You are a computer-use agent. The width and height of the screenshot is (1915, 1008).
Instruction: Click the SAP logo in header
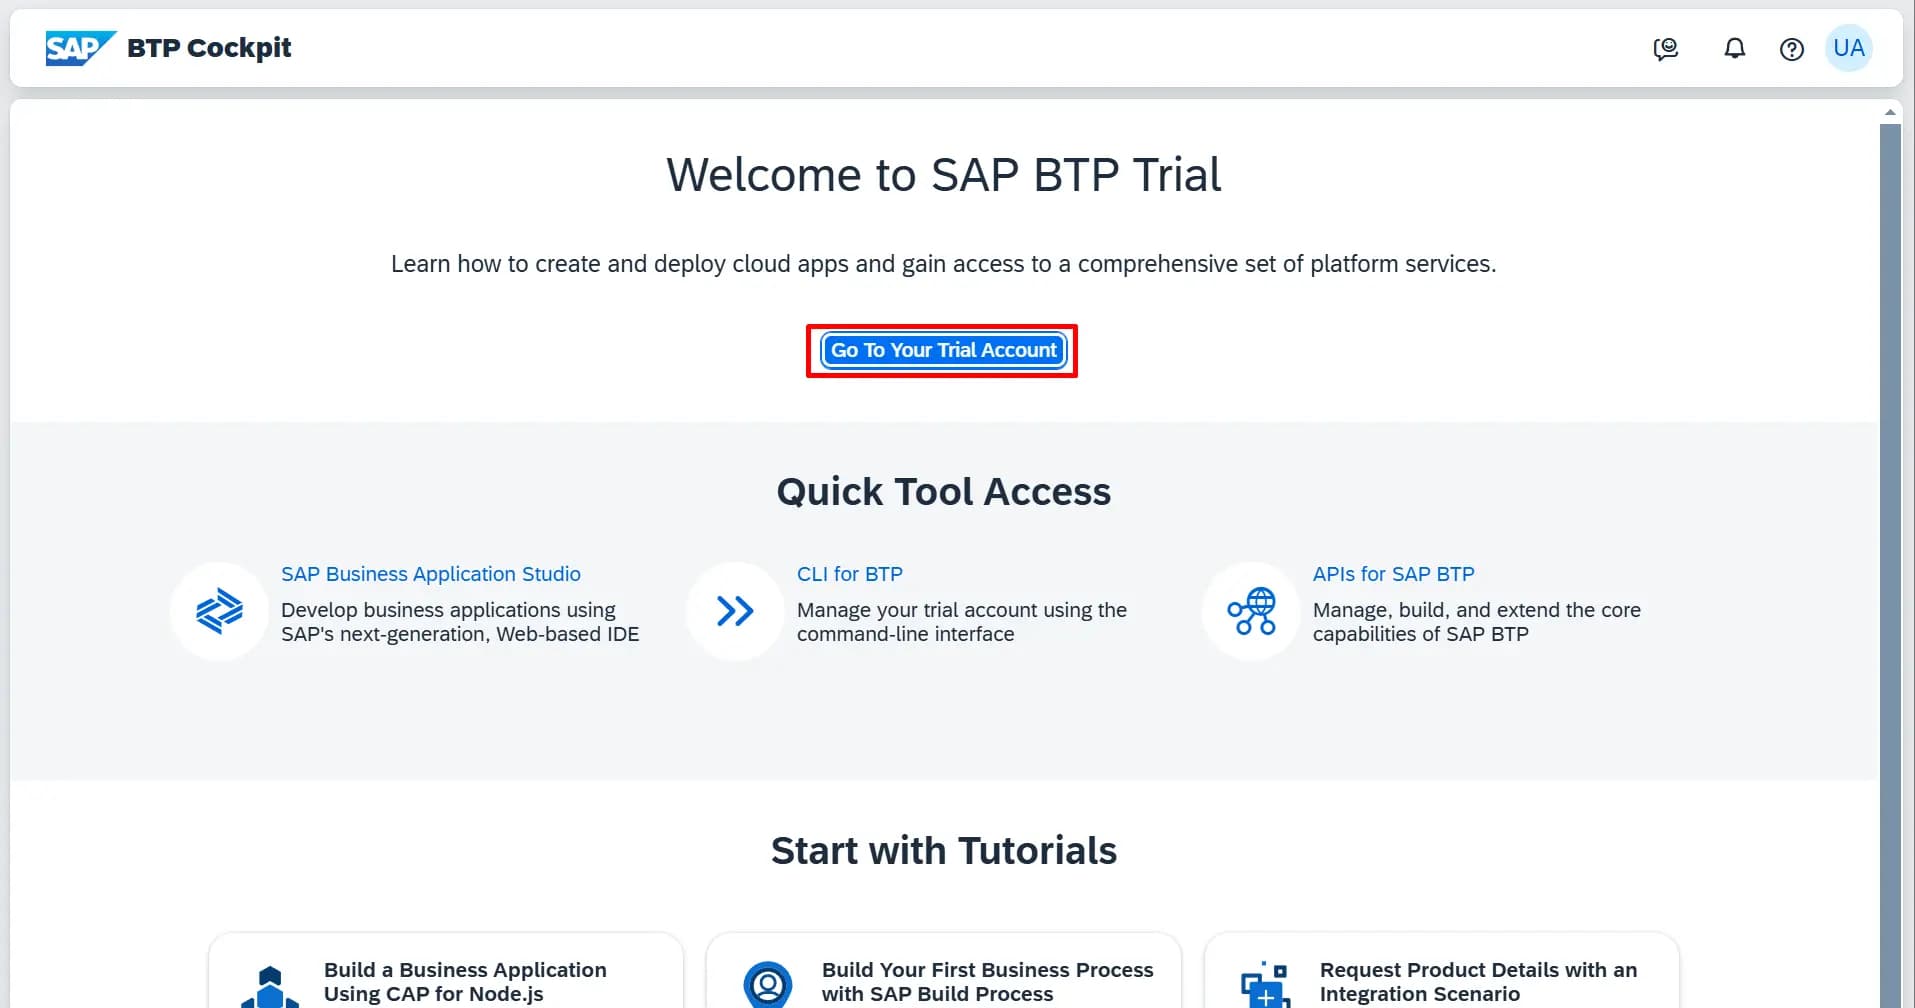[80, 48]
